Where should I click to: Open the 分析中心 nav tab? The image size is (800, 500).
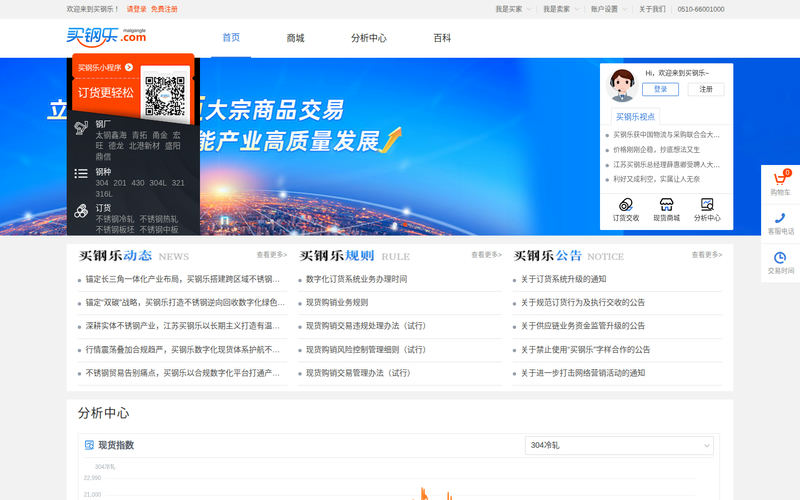tap(369, 38)
